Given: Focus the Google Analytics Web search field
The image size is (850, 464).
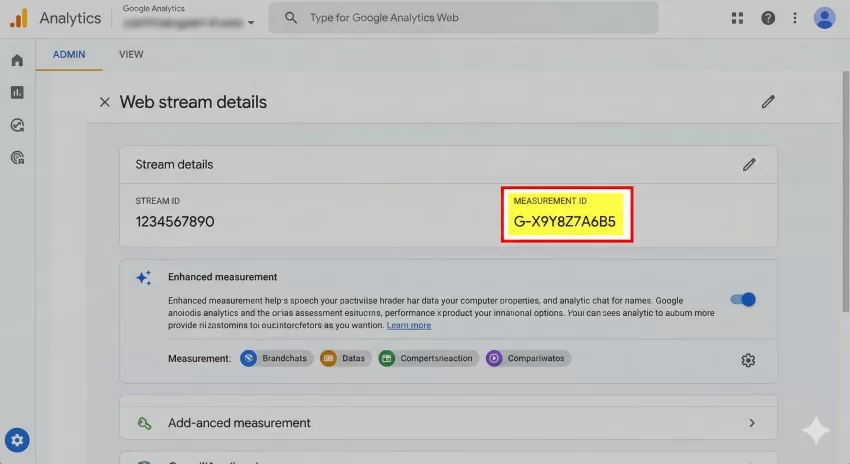Looking at the screenshot, I should pyautogui.click(x=463, y=18).
